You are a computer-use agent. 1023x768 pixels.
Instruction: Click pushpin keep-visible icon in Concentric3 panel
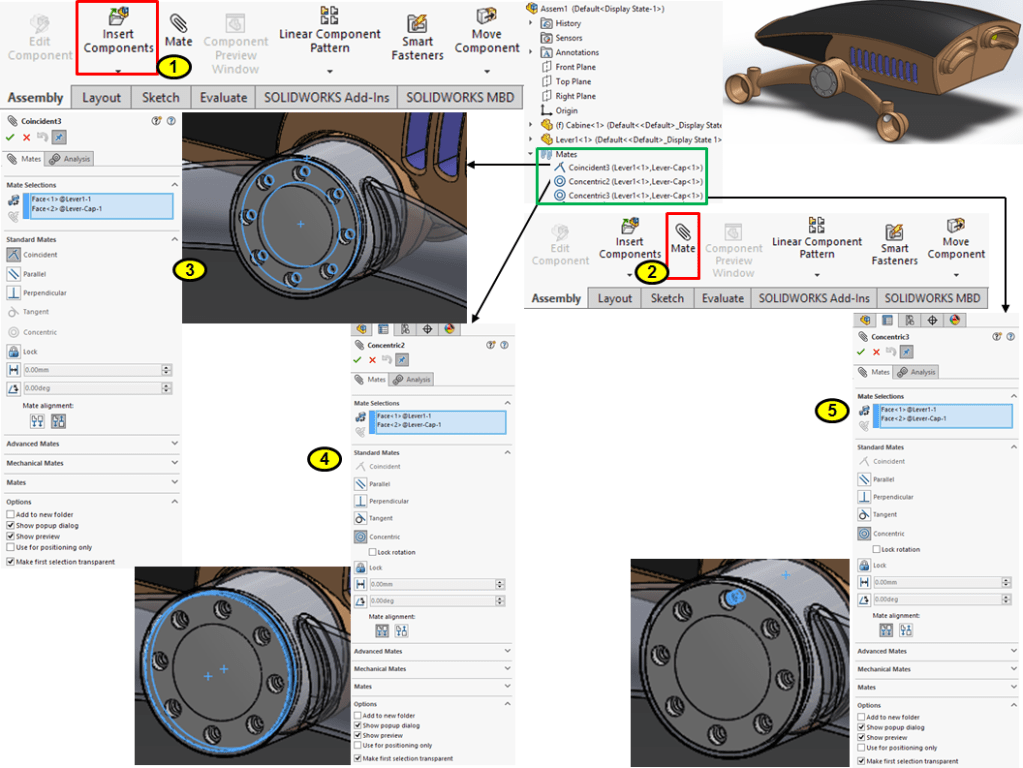904,352
